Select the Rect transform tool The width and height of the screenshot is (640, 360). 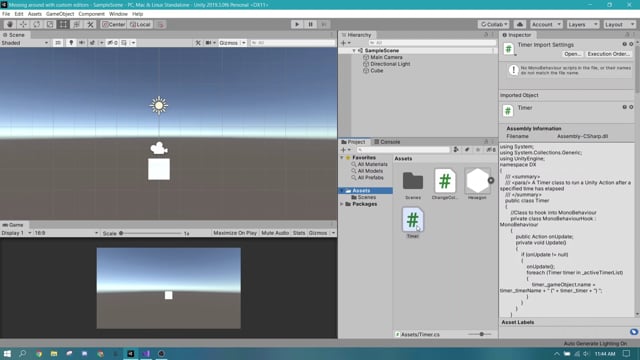click(x=63, y=24)
